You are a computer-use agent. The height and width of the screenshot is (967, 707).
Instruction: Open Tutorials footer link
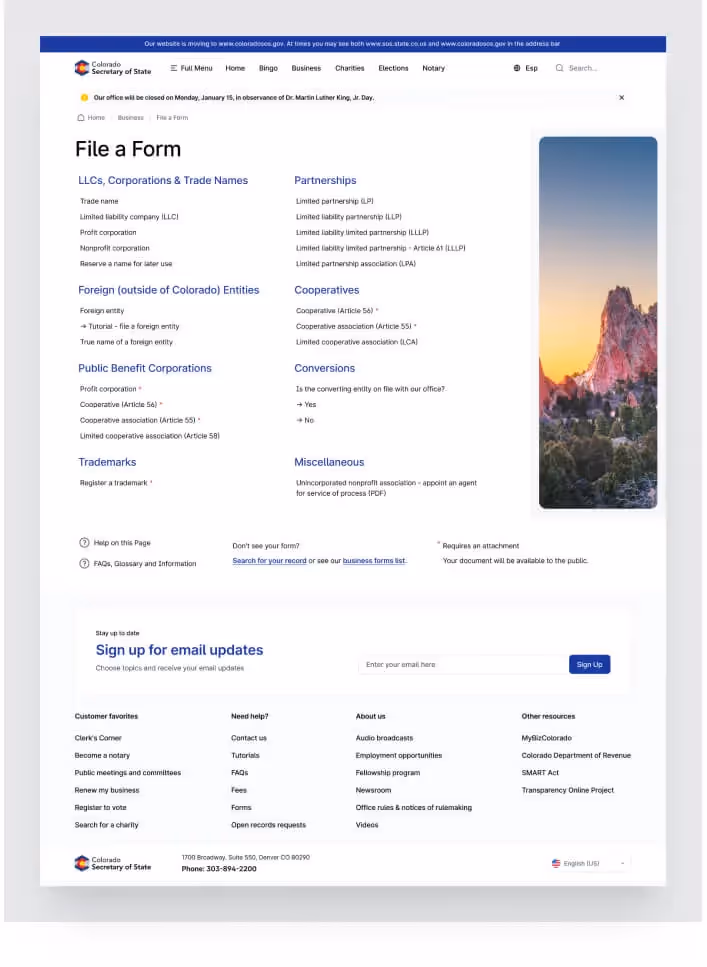point(245,755)
